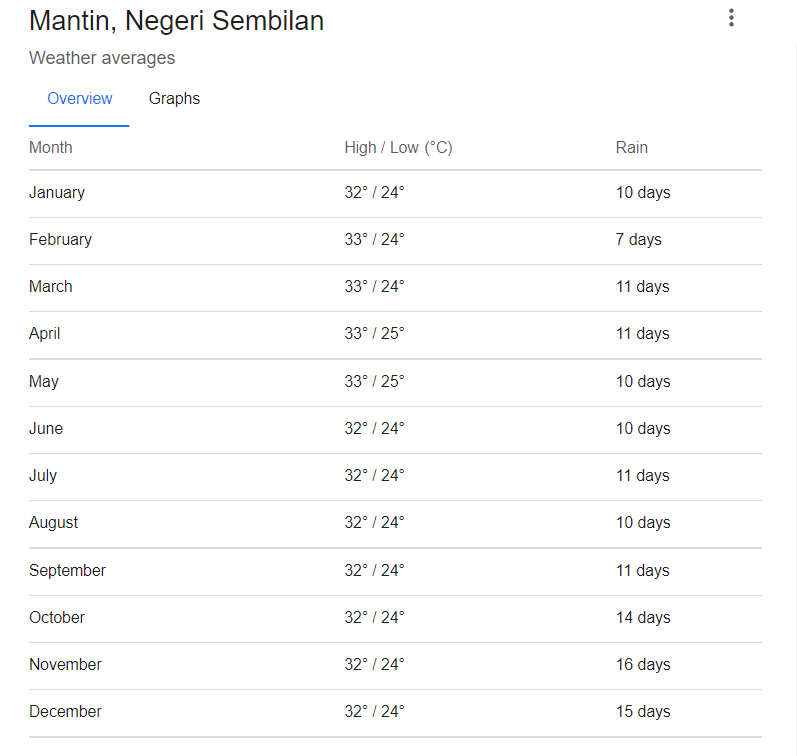
Task: Click April's 33° / 25° temperature
Action: click(x=374, y=333)
